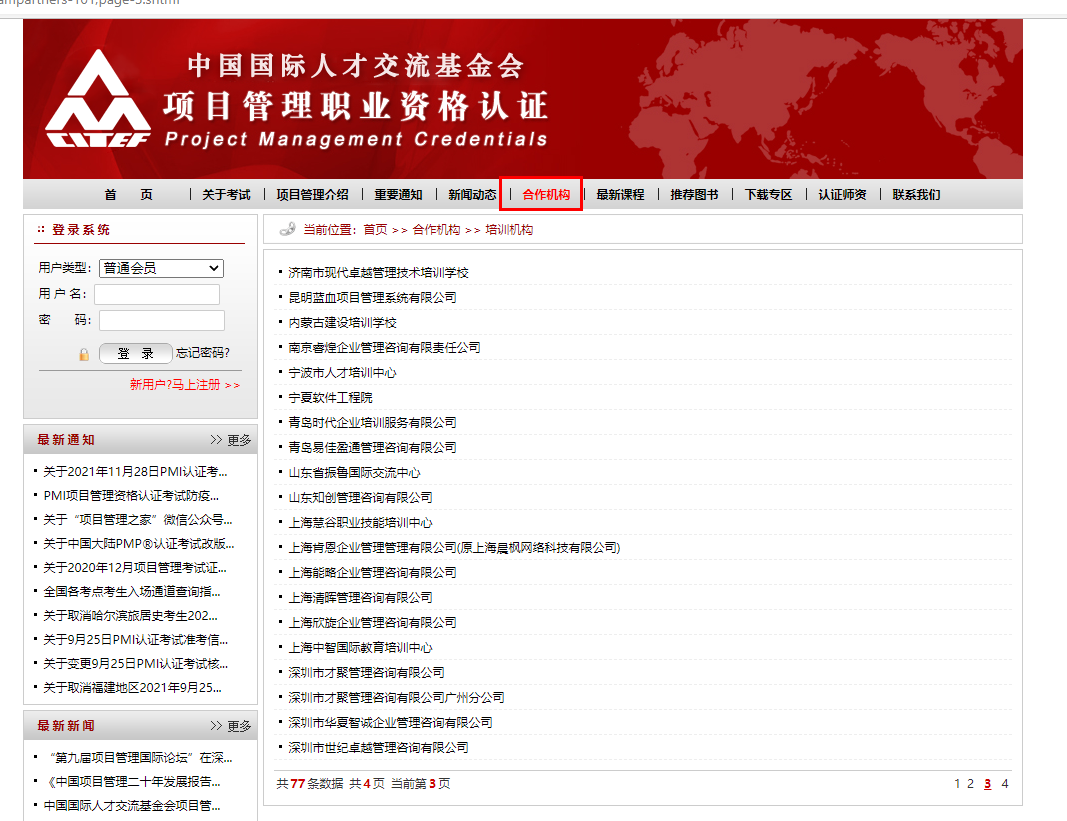Open 内蒙古建设培训学校
Image resolution: width=1067 pixels, height=821 pixels.
coord(342,323)
